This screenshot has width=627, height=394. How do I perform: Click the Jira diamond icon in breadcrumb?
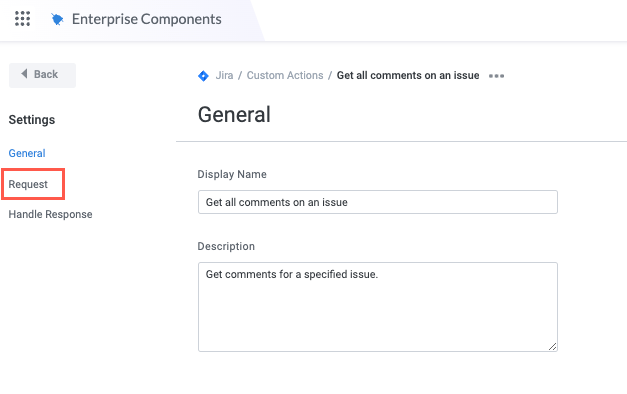203,76
